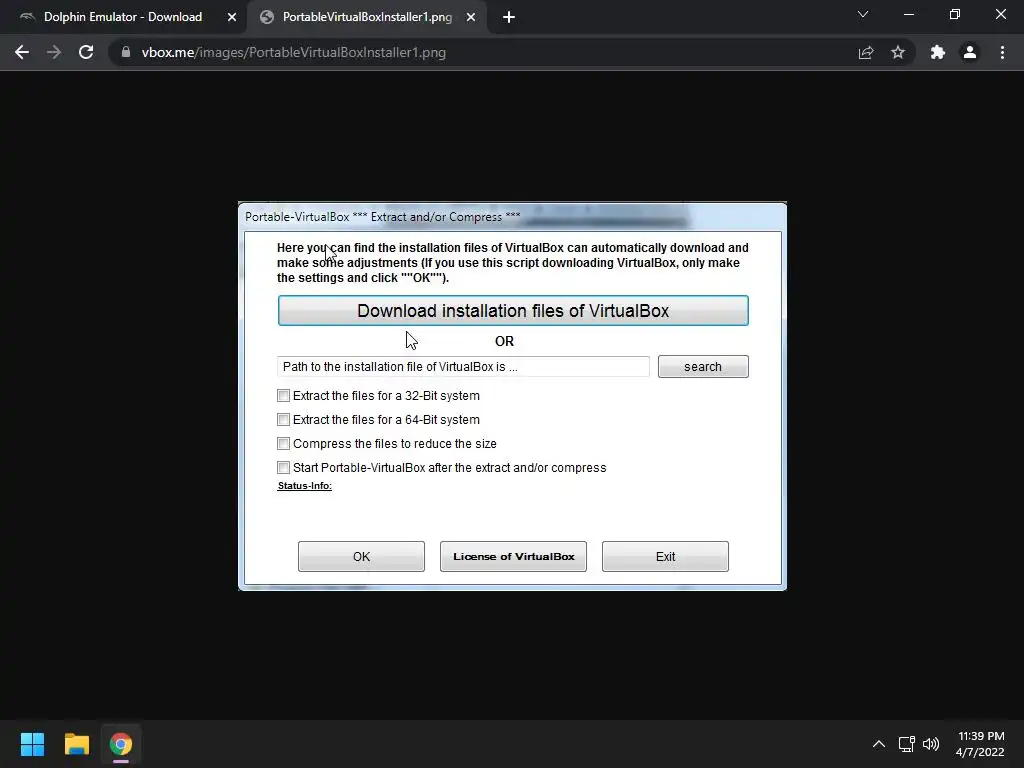
Task: Open the tab search chevron
Action: (x=863, y=14)
